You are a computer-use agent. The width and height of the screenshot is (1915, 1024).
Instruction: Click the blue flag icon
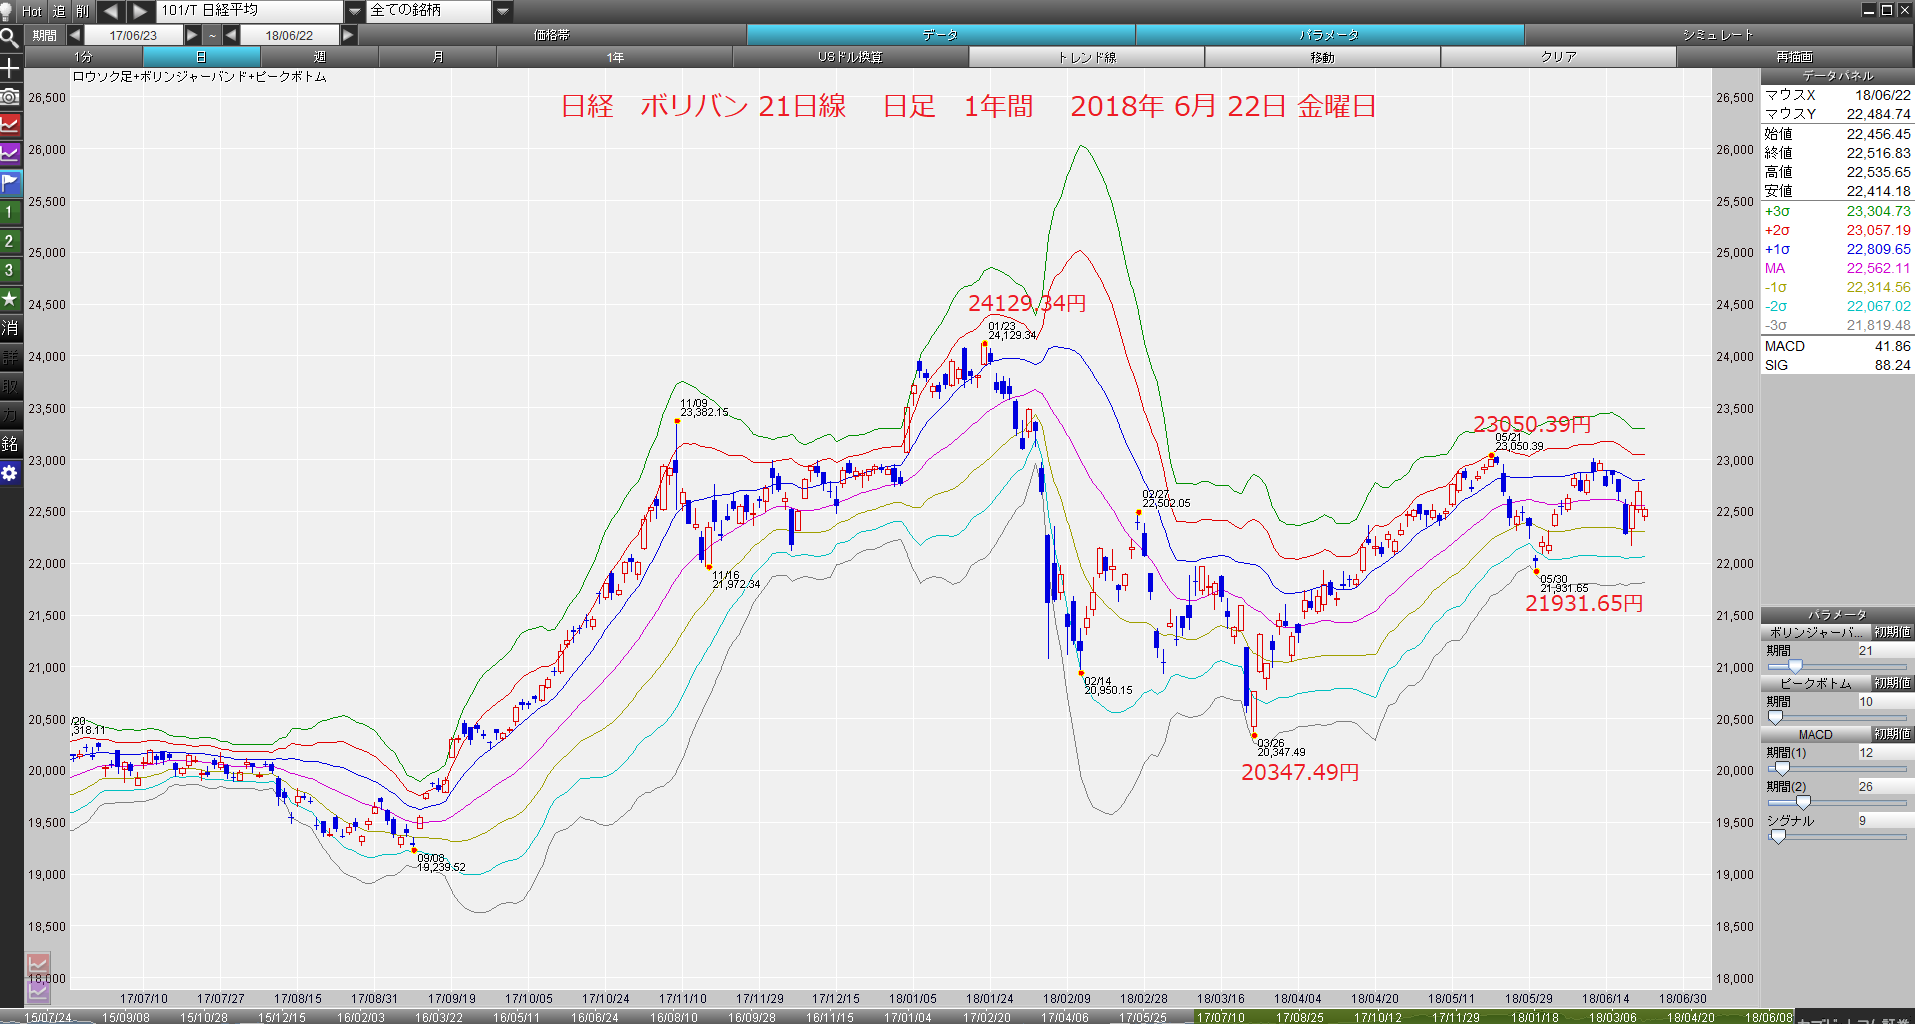coord(10,183)
